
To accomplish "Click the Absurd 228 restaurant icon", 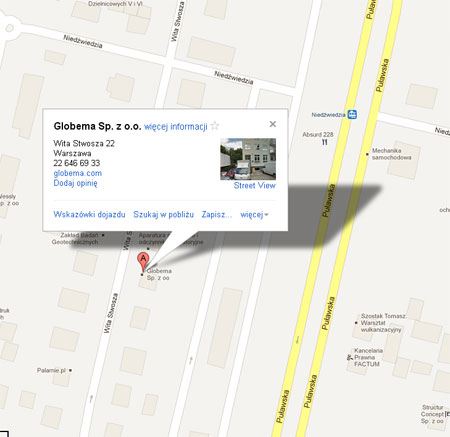I will coord(325,142).
